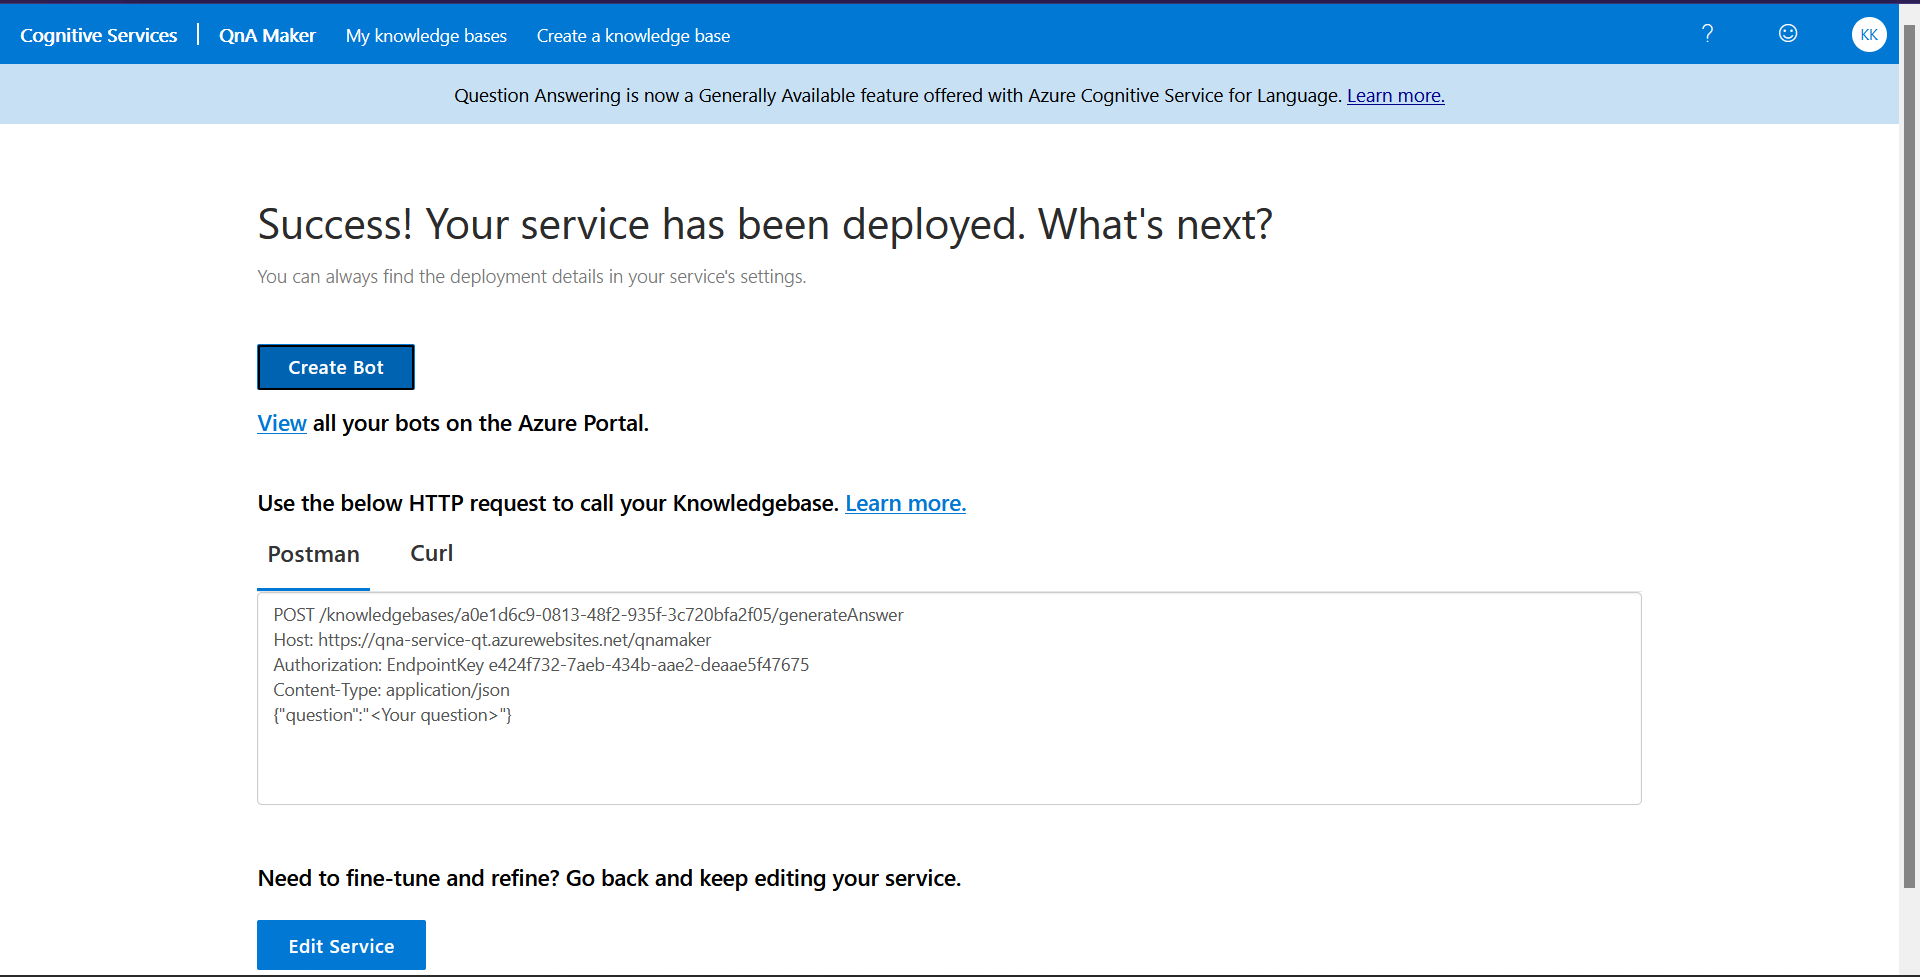This screenshot has height=977, width=1920.
Task: Open View bots on Azure Portal link
Action: pyautogui.click(x=282, y=424)
